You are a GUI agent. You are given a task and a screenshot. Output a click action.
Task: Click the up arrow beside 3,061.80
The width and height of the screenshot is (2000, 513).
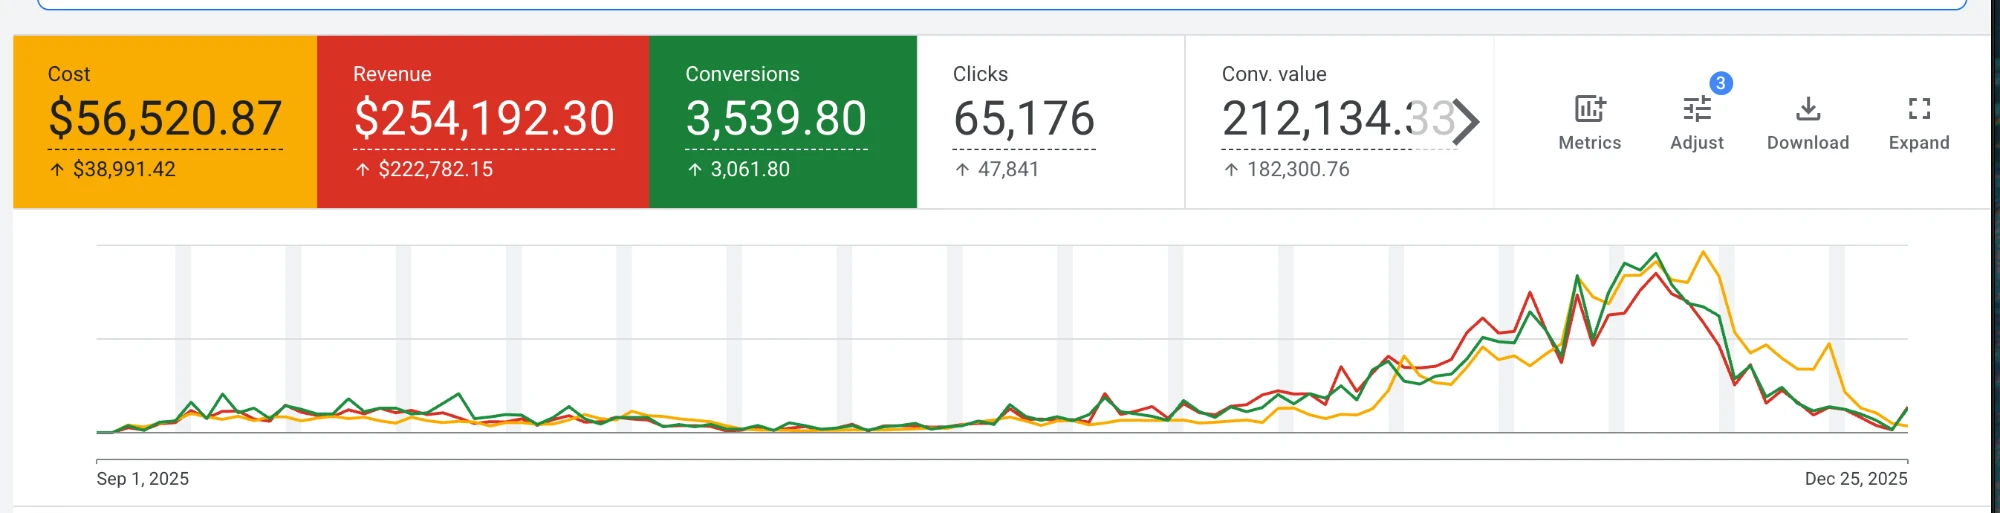(694, 169)
